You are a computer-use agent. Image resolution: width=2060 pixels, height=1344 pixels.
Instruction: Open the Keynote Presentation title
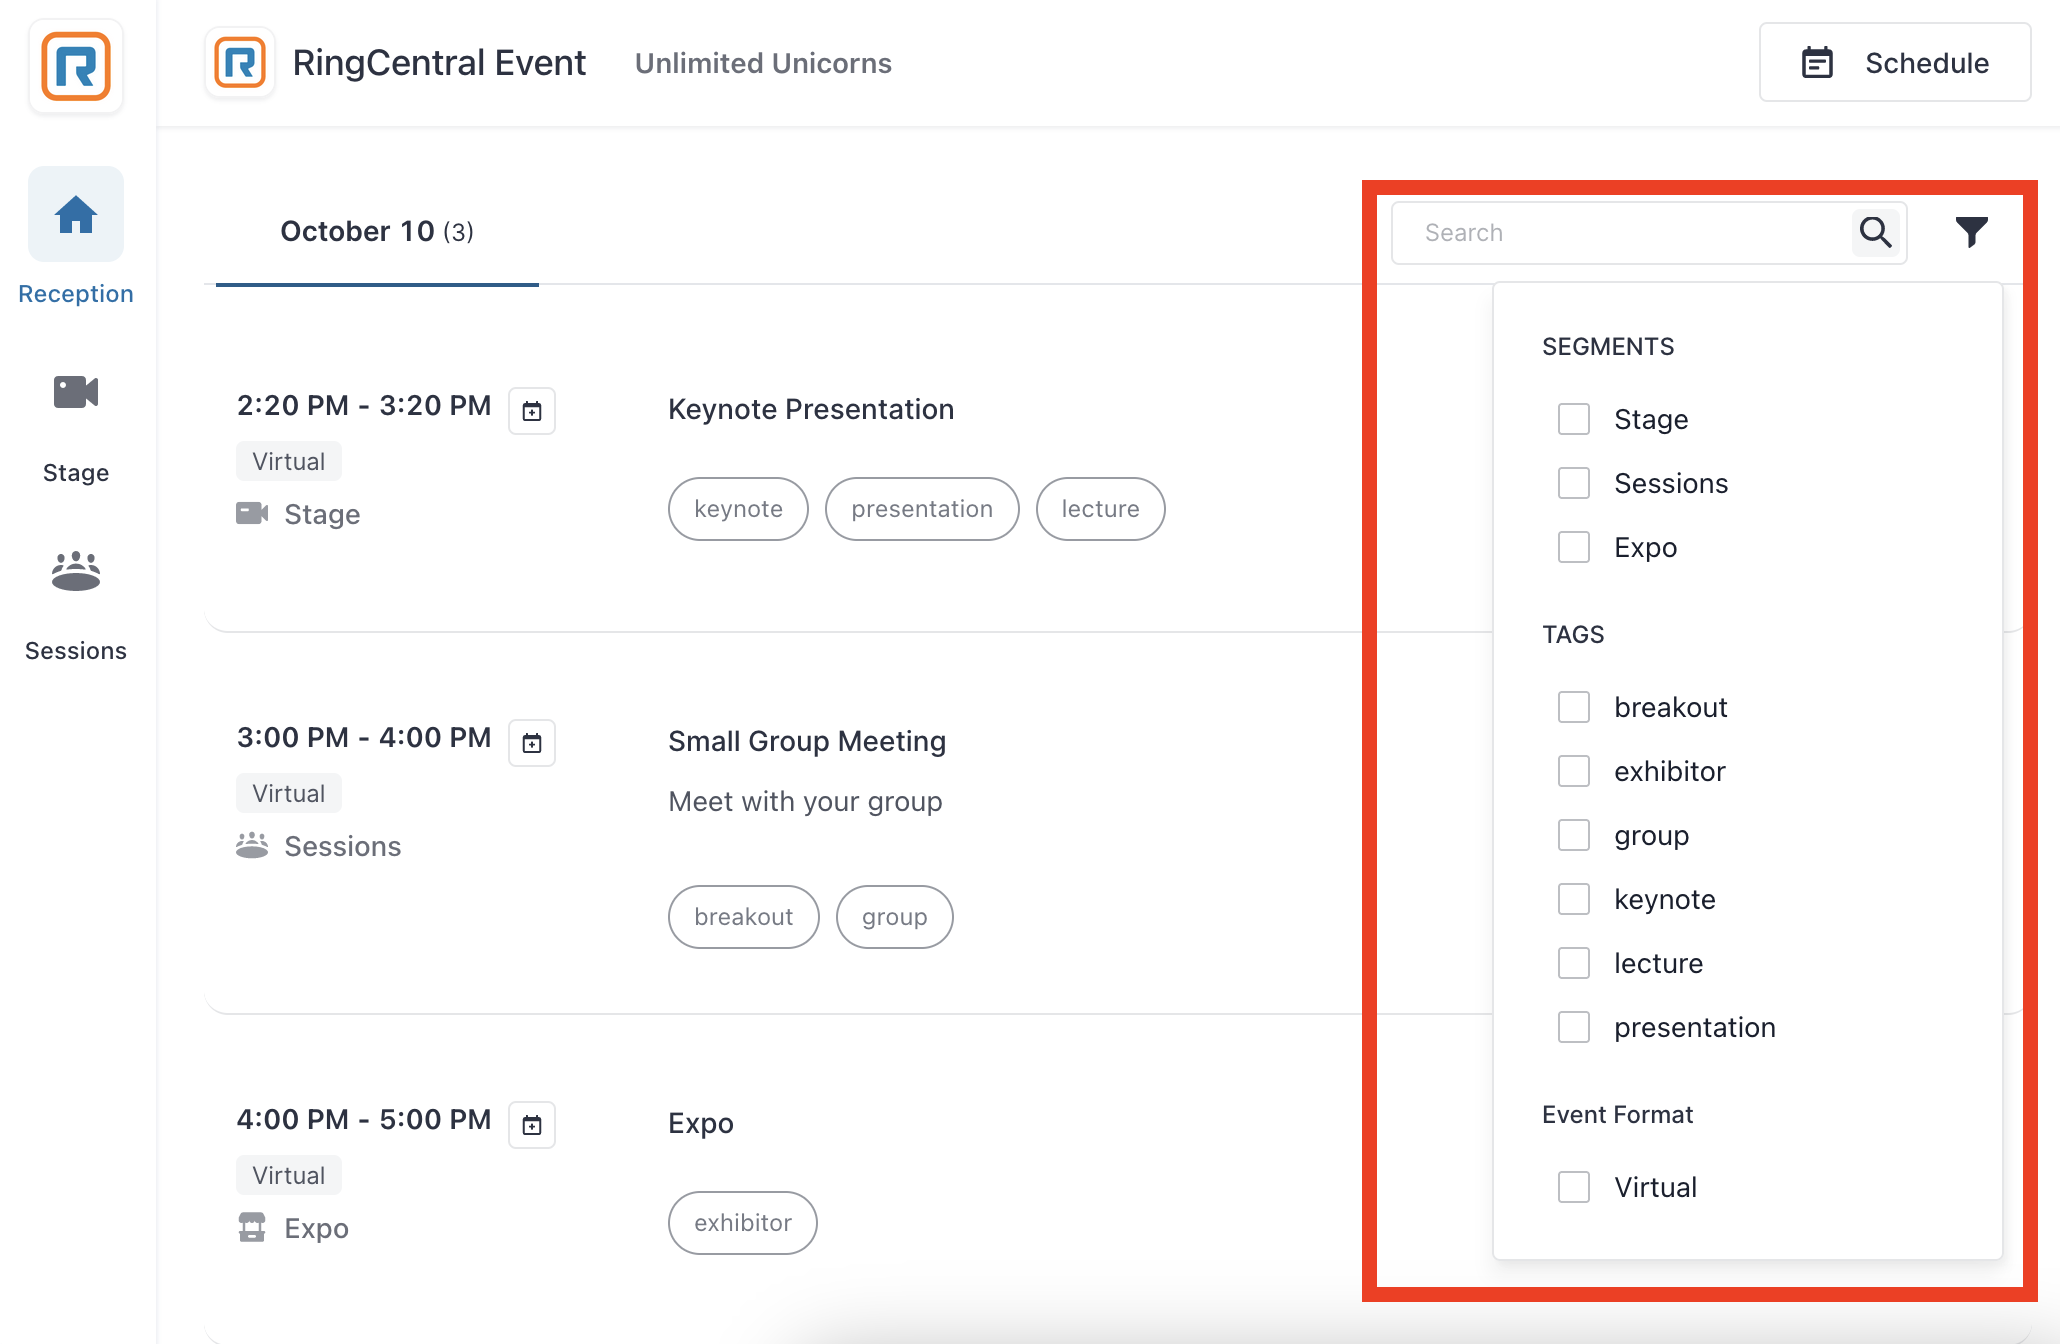[811, 410]
